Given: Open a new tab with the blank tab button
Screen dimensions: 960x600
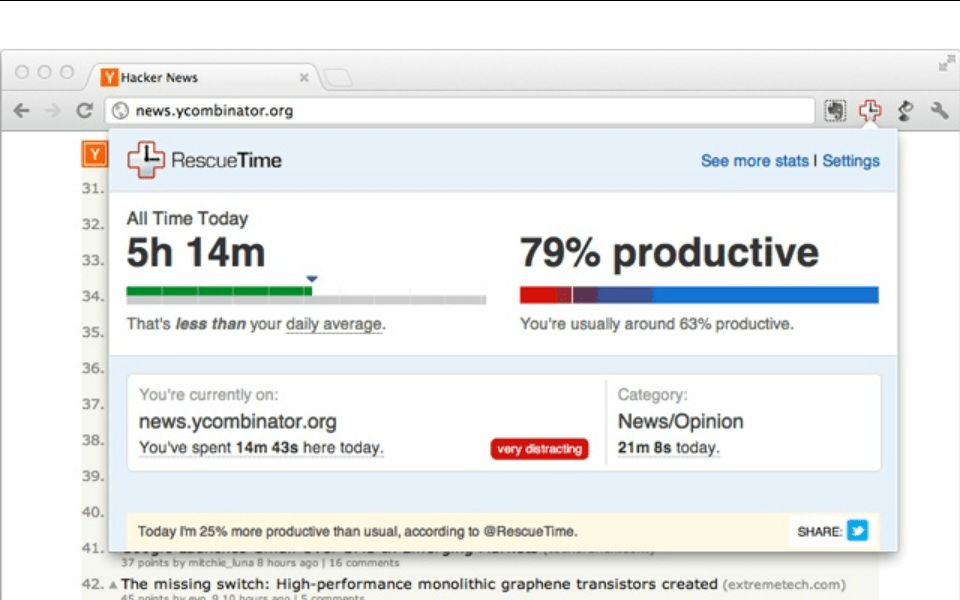Looking at the screenshot, I should [338, 78].
